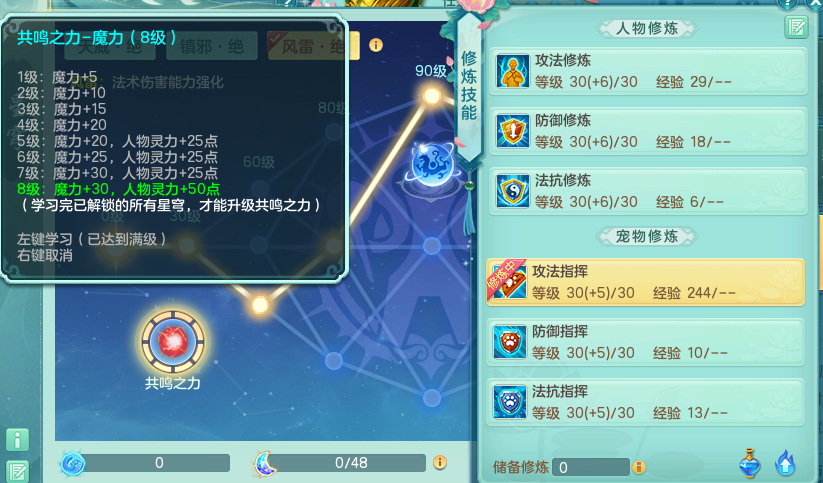Click the blue flame upgrade arrow icon
Screen dimensions: 823x483
coord(785,464)
